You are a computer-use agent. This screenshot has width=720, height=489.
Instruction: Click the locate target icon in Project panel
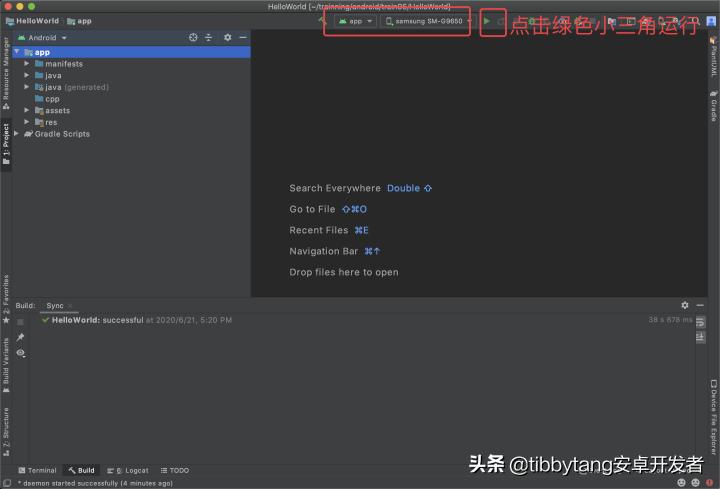tap(193, 38)
